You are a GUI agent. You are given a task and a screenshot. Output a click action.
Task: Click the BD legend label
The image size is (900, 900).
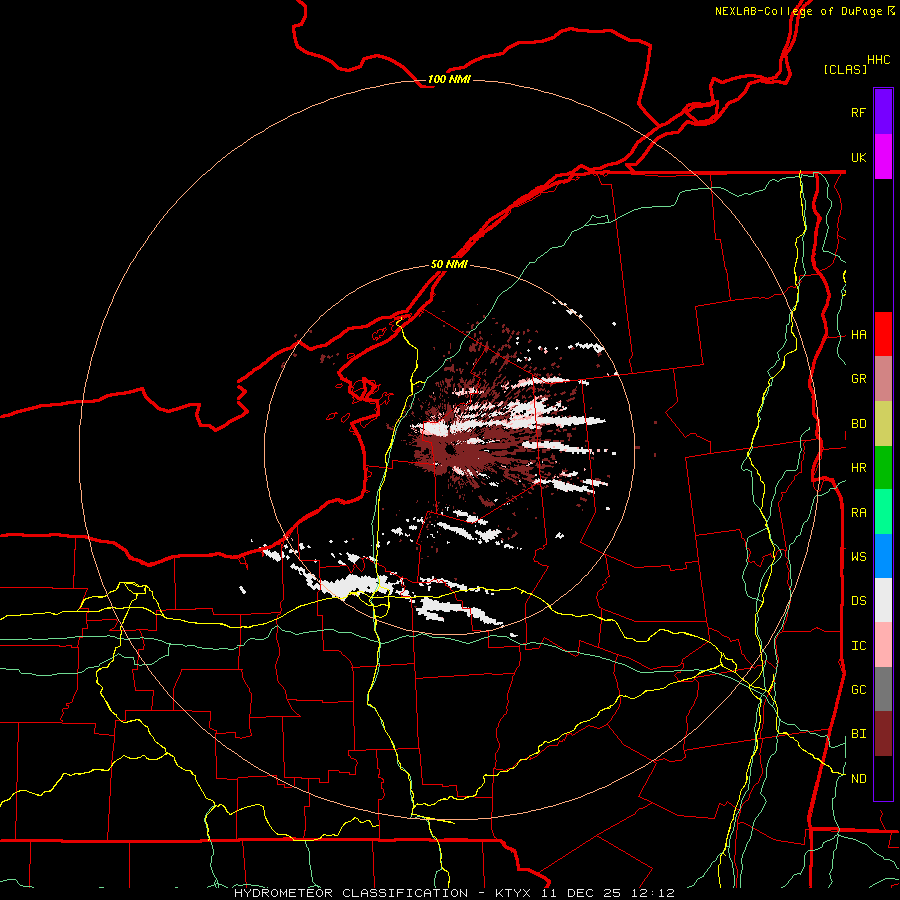(858, 424)
